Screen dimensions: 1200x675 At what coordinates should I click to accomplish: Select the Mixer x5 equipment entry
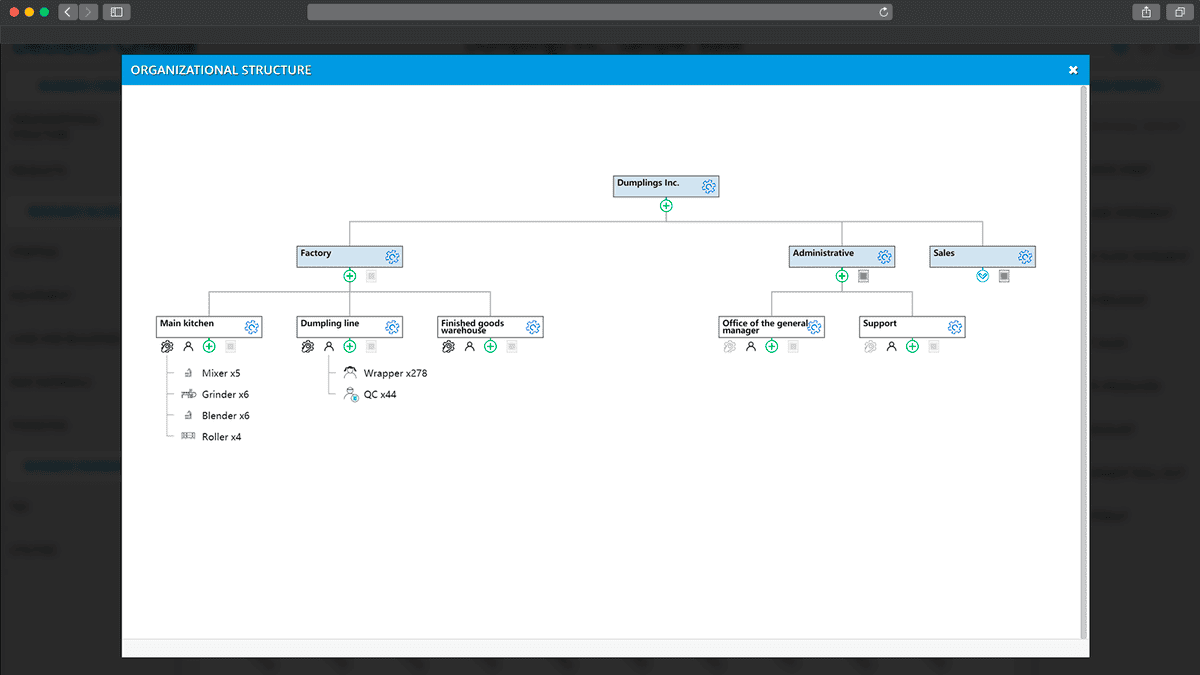point(218,372)
